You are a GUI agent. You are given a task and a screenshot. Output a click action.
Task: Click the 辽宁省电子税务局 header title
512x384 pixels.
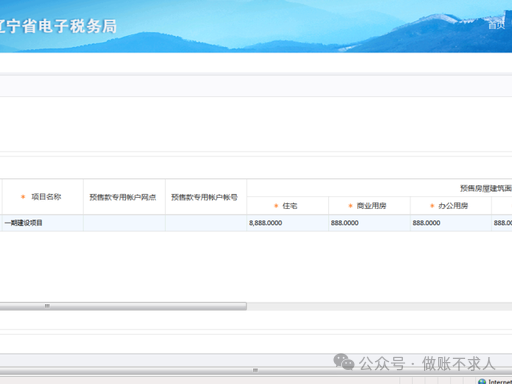coord(57,26)
